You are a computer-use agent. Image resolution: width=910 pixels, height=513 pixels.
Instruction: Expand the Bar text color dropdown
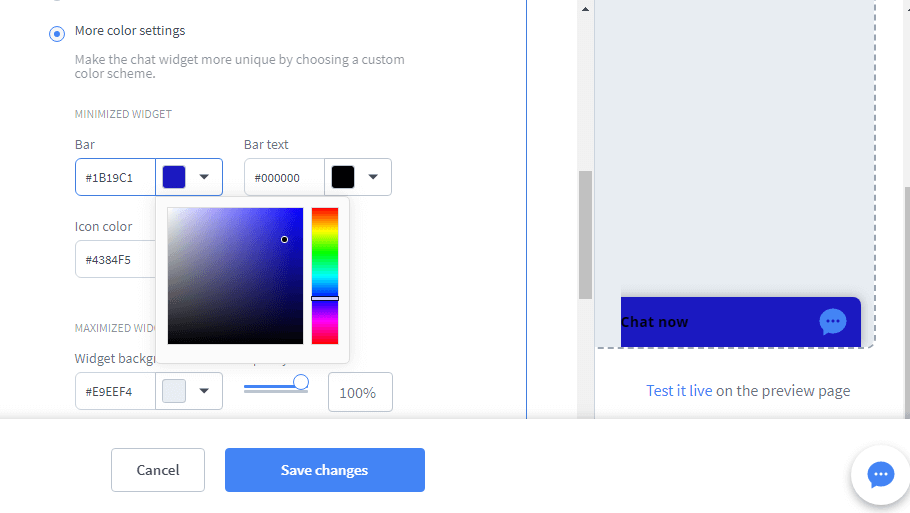coord(373,176)
